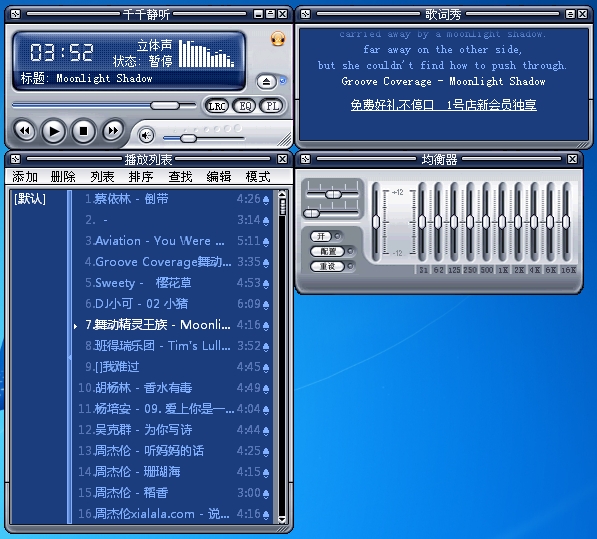Stop playback with the stop button

pos(83,131)
